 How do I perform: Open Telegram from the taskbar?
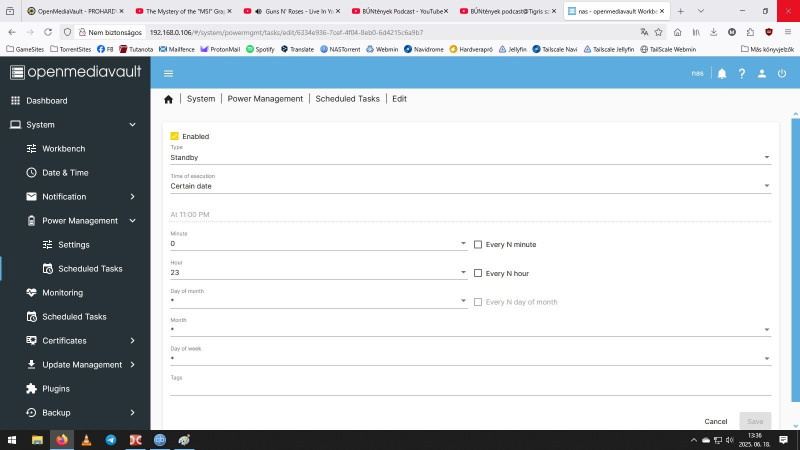(111, 440)
